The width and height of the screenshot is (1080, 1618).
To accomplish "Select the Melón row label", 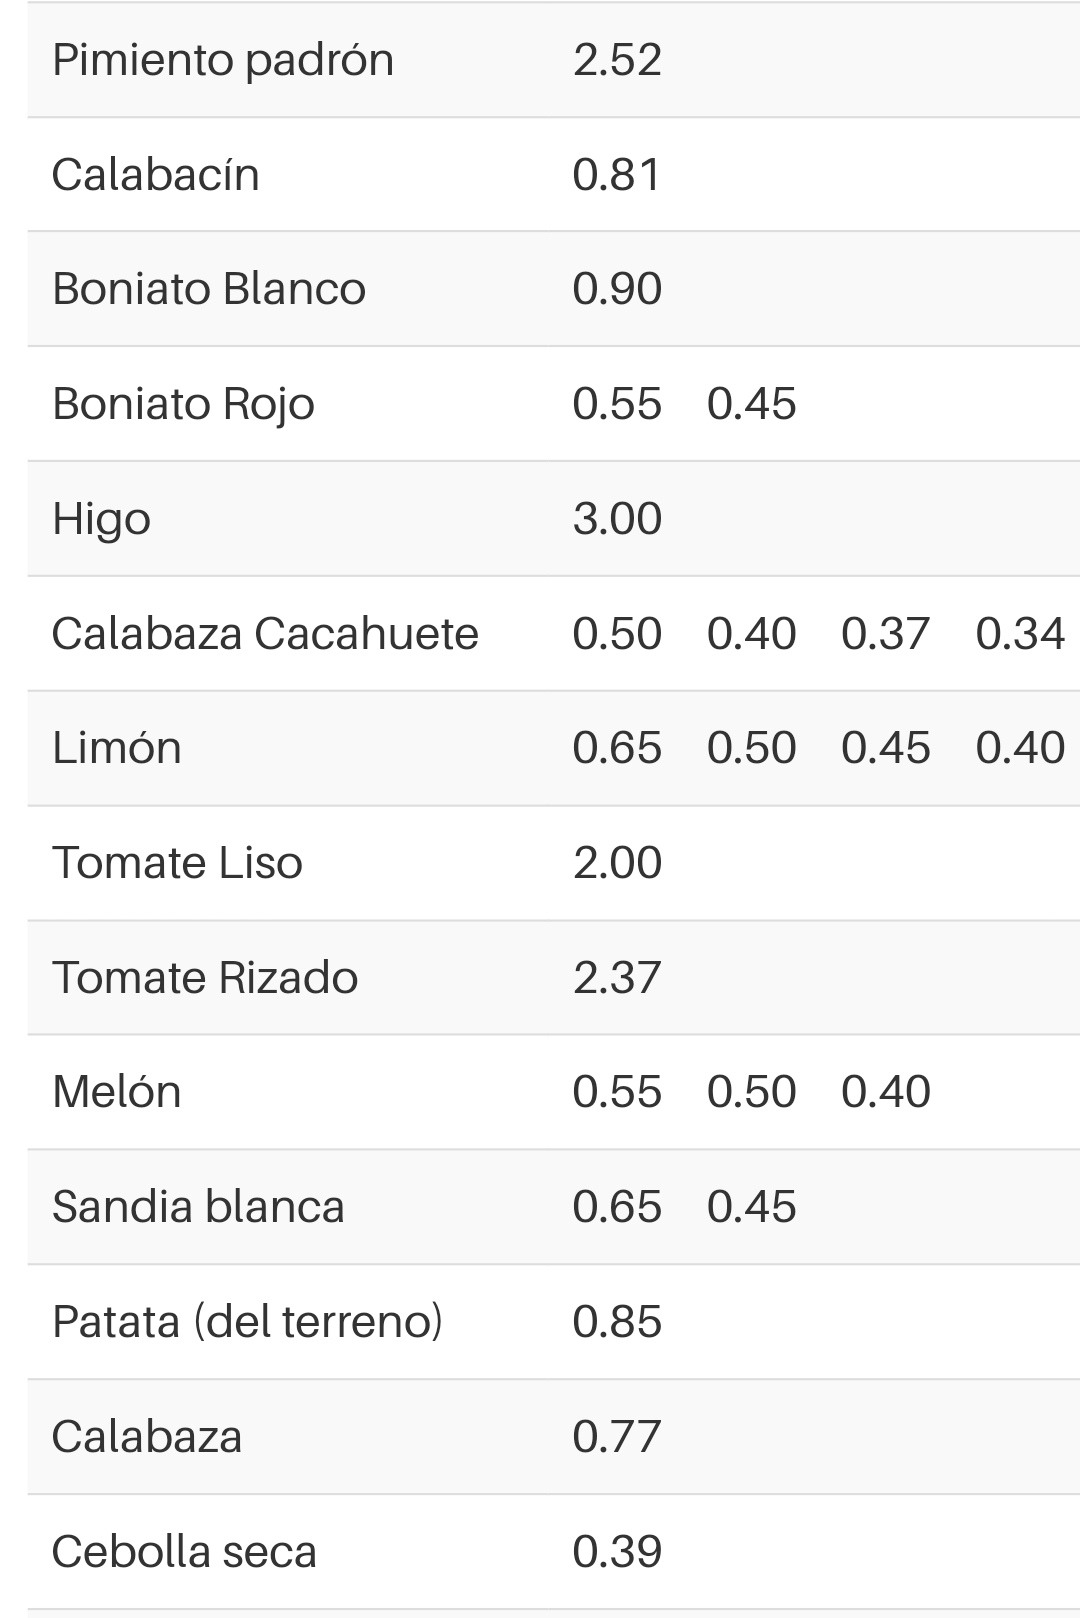I will [117, 1092].
